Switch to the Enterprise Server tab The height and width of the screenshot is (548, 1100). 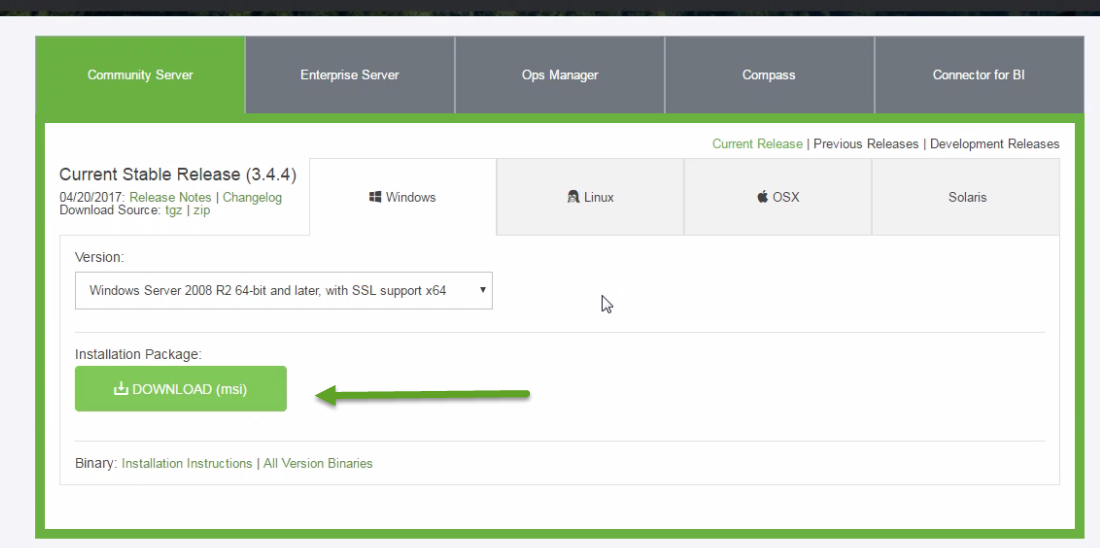[x=349, y=75]
